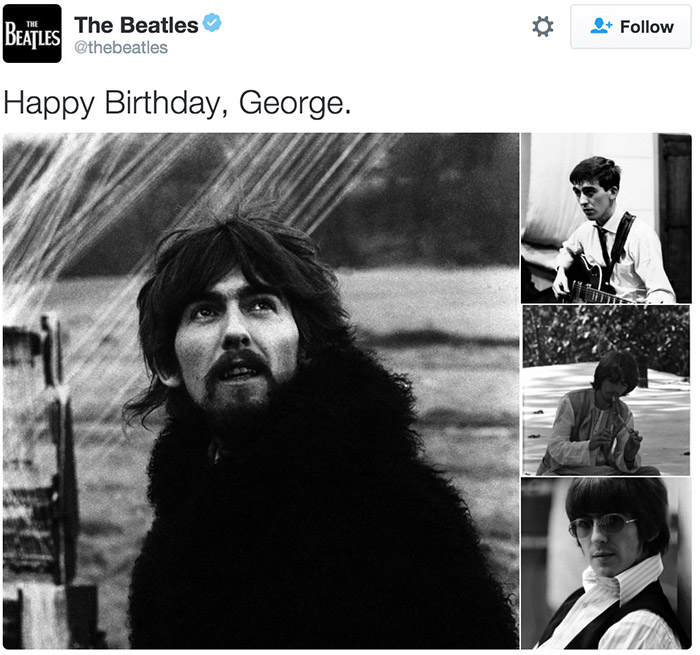Open the large black-and-white main photo
The image size is (700, 655).
pyautogui.click(x=260, y=390)
